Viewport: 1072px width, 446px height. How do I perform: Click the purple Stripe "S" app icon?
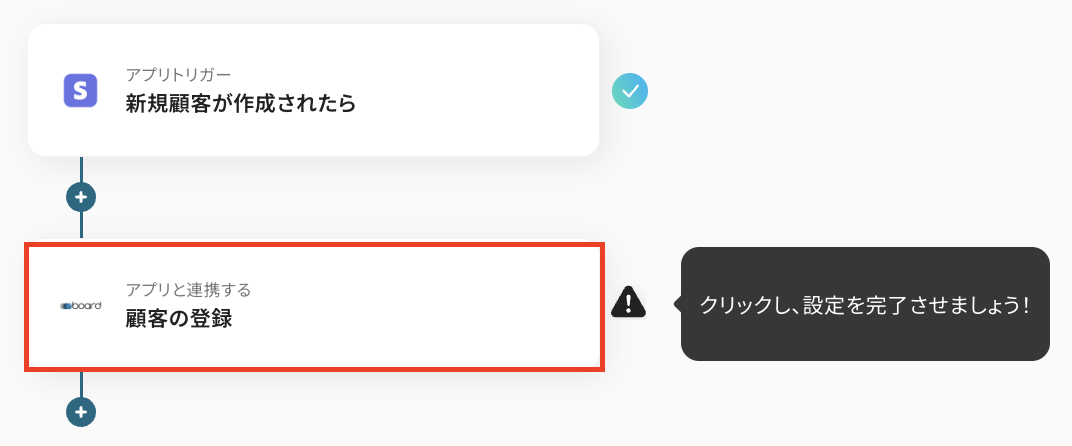(x=81, y=90)
